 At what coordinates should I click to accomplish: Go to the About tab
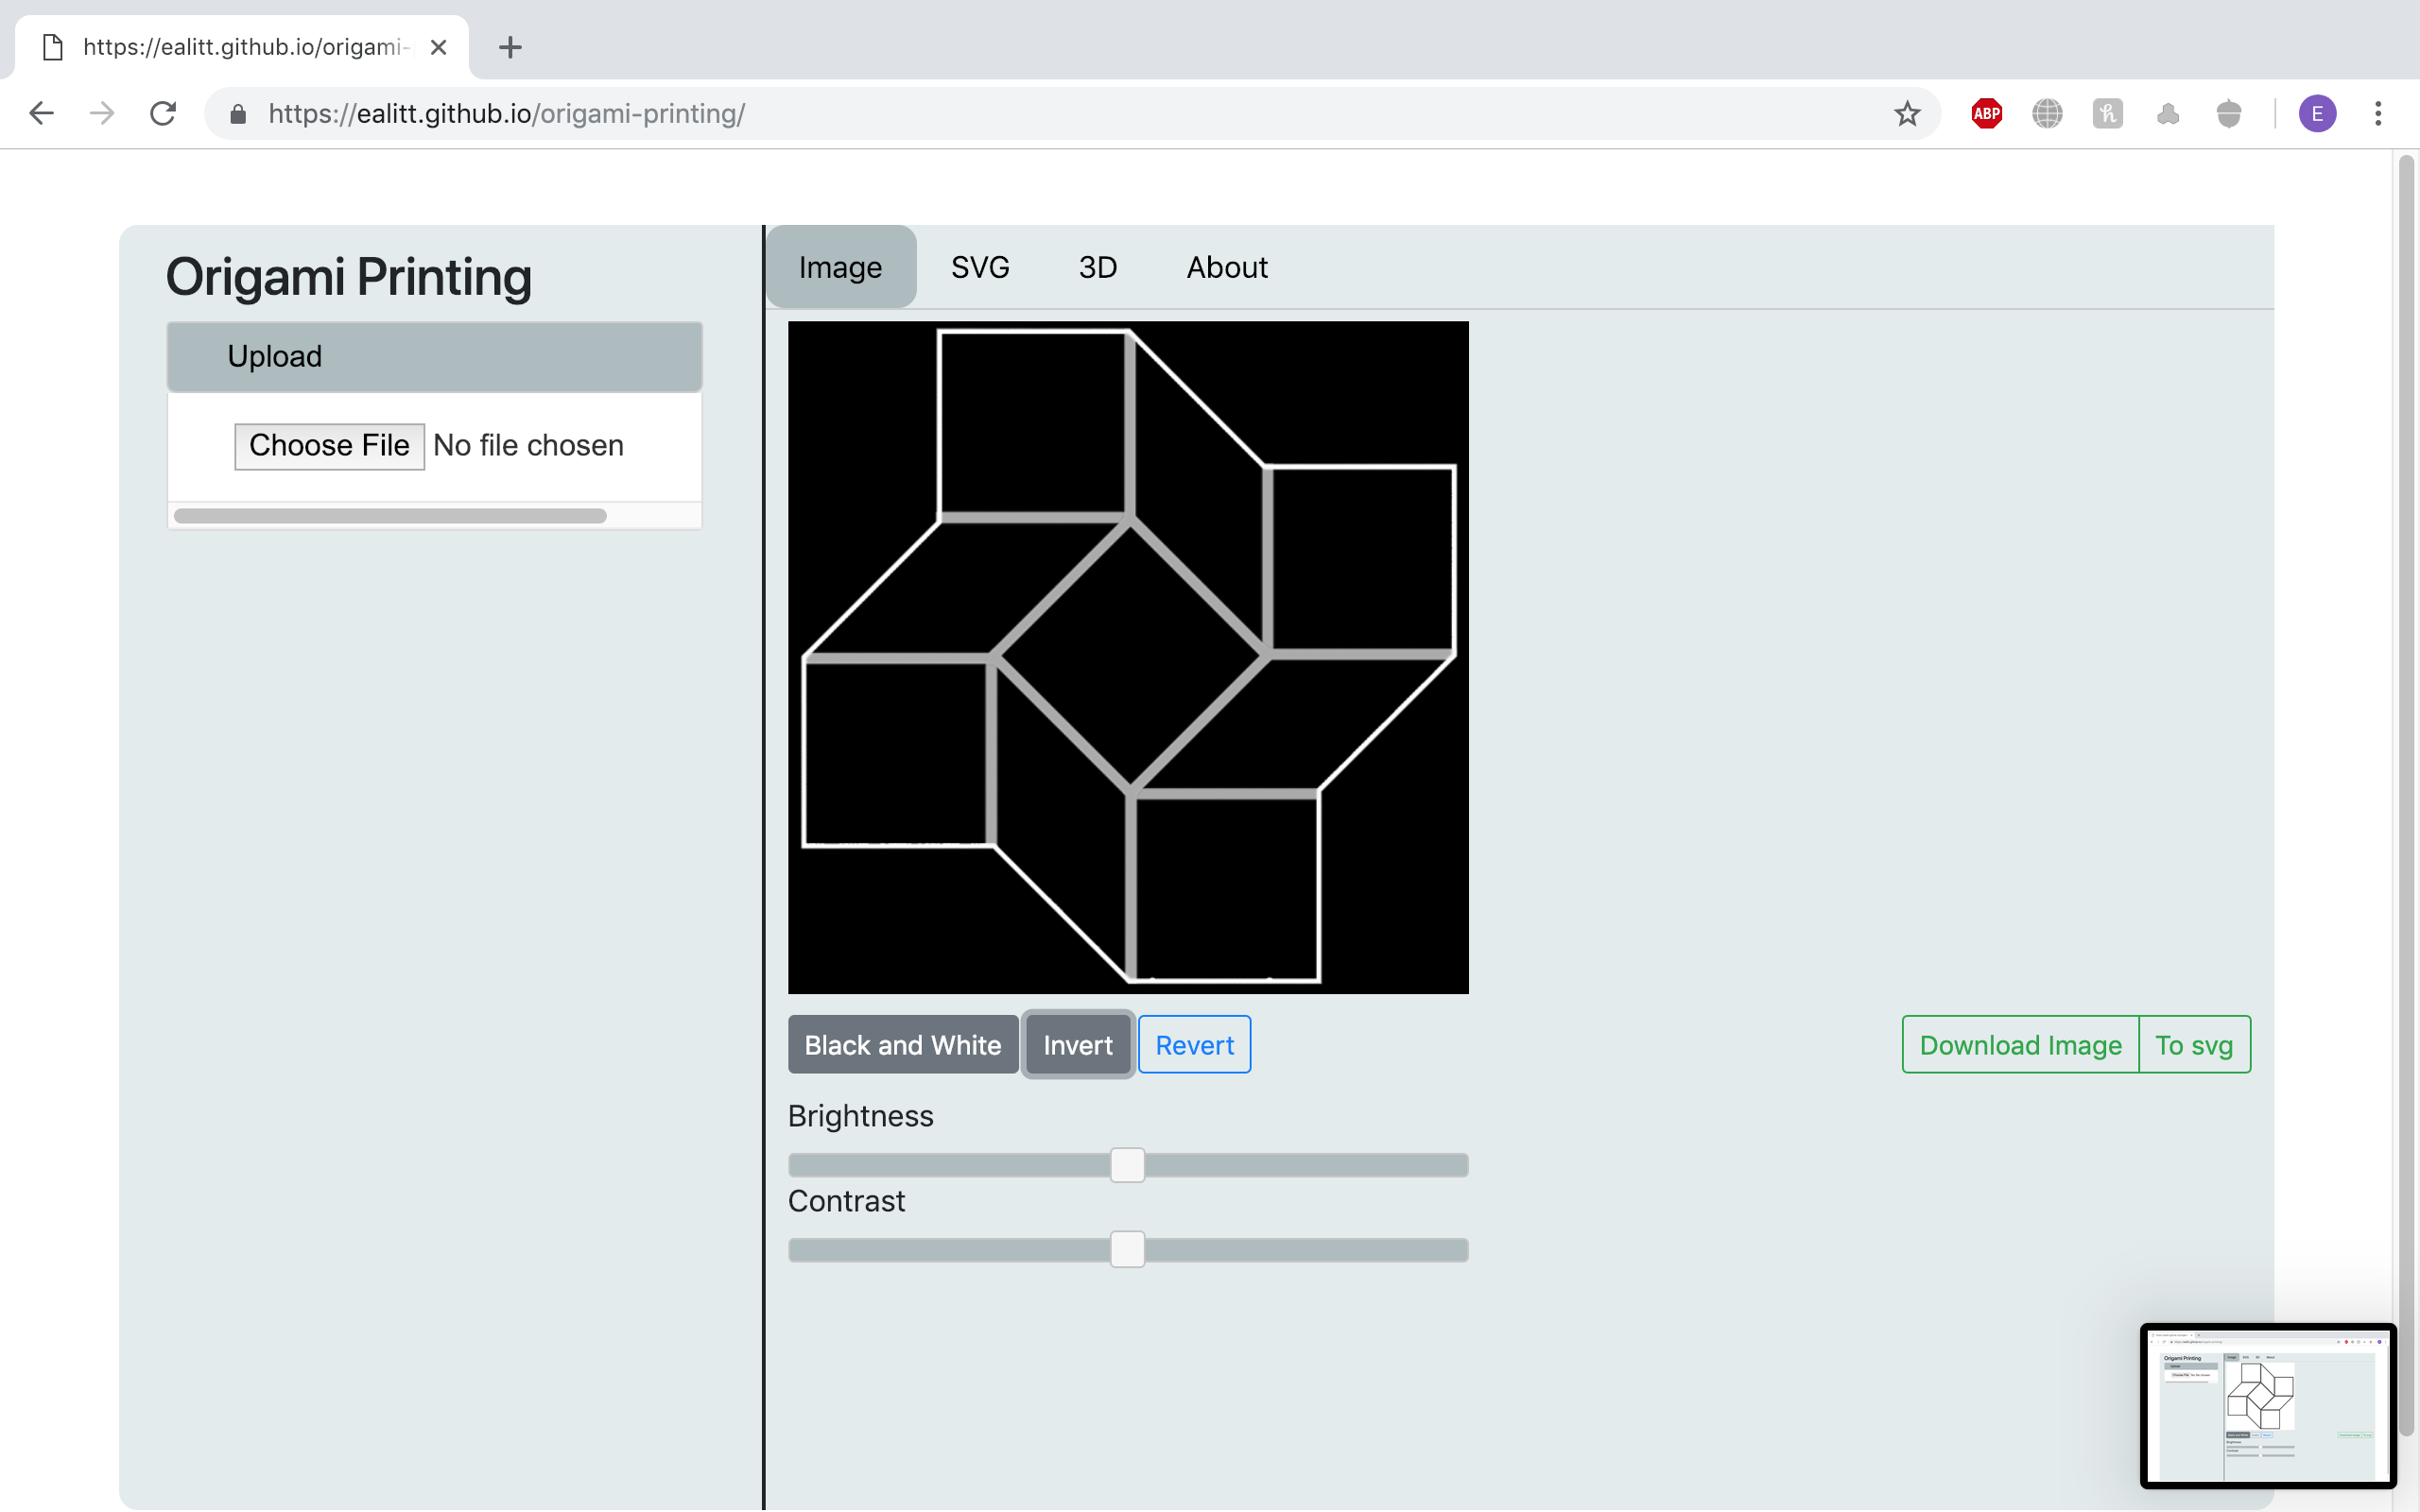pyautogui.click(x=1226, y=267)
